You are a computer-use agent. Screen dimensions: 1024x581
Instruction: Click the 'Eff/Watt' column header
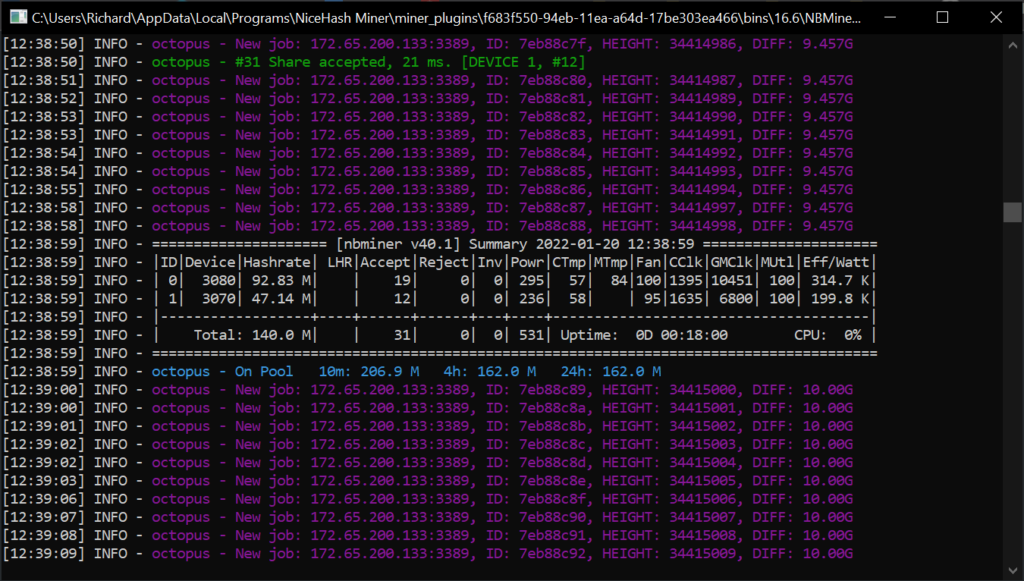pyautogui.click(x=836, y=262)
